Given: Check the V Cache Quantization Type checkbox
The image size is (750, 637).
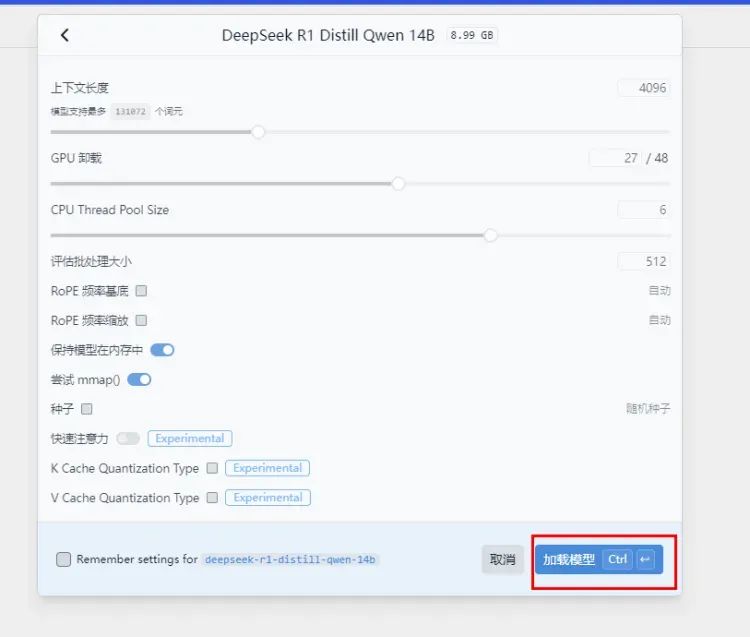Looking at the screenshot, I should coord(212,498).
